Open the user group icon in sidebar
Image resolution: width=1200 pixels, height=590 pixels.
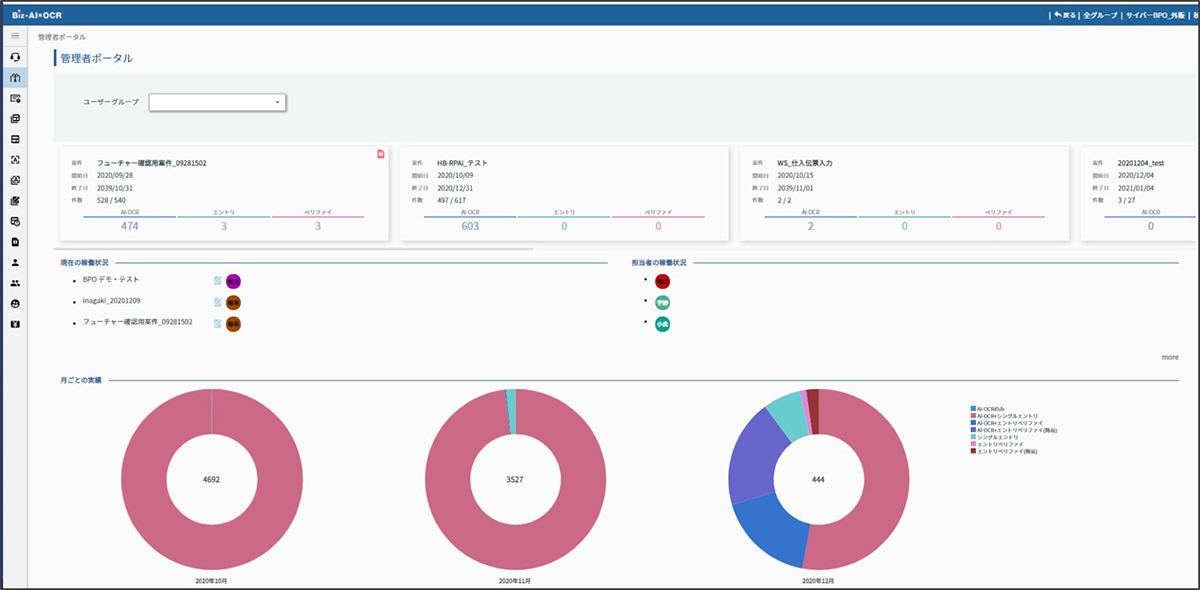click(15, 283)
